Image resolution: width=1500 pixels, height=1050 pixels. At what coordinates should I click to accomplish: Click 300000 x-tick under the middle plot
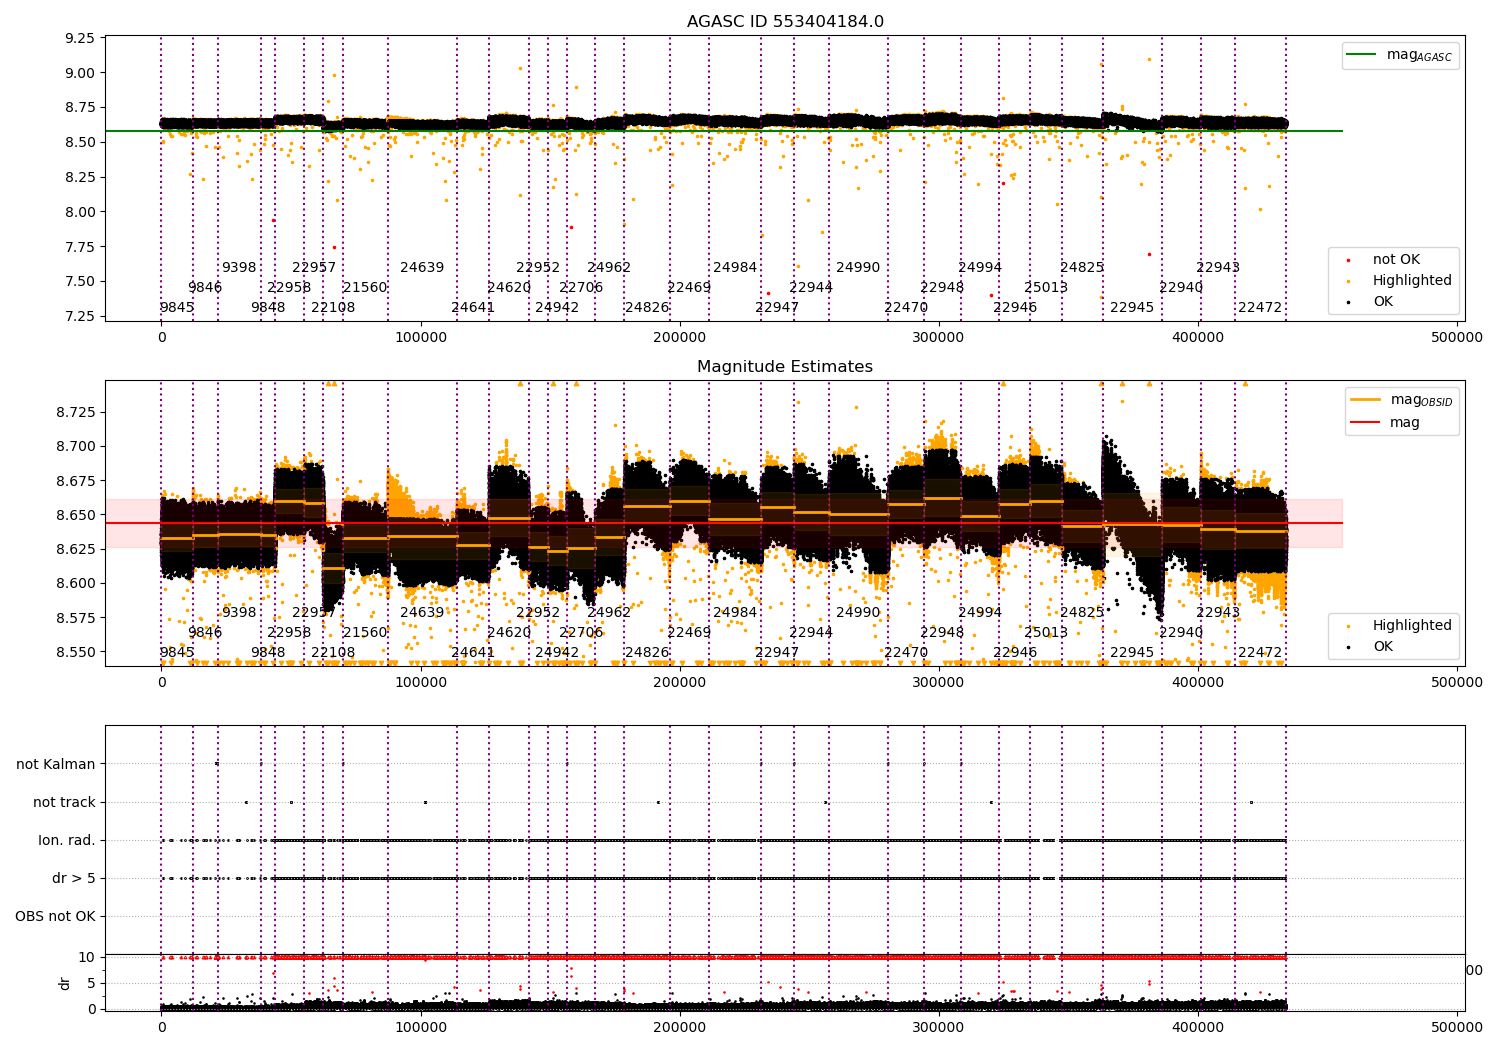tap(938, 683)
